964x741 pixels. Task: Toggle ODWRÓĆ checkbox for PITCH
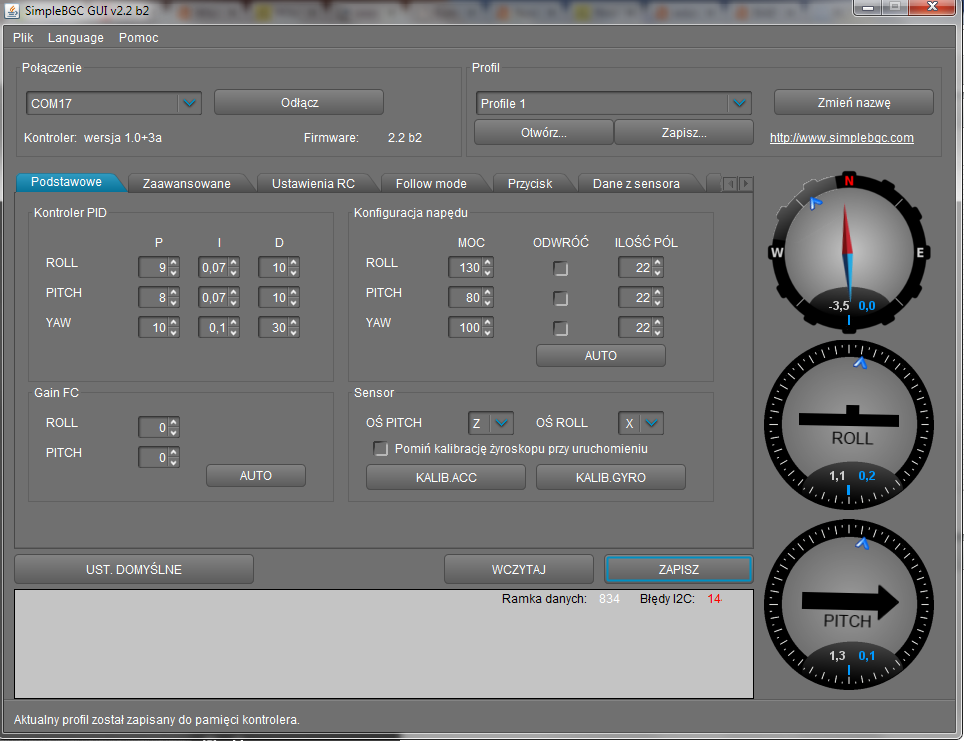561,298
